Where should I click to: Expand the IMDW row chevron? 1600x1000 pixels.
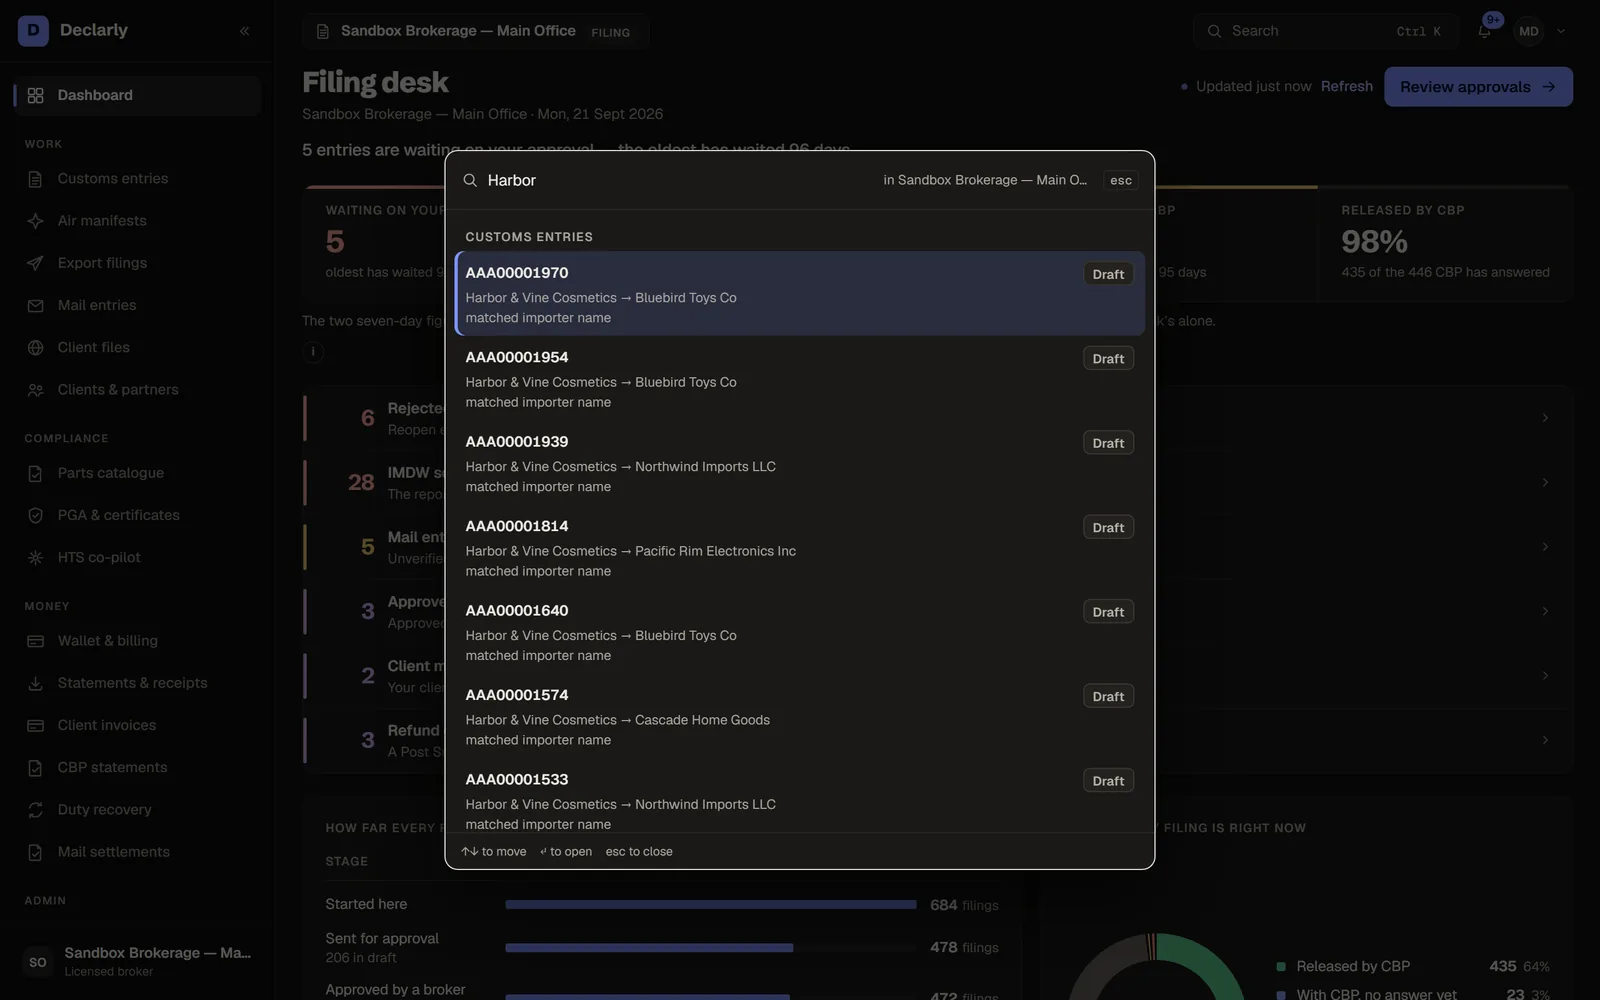coord(1545,482)
